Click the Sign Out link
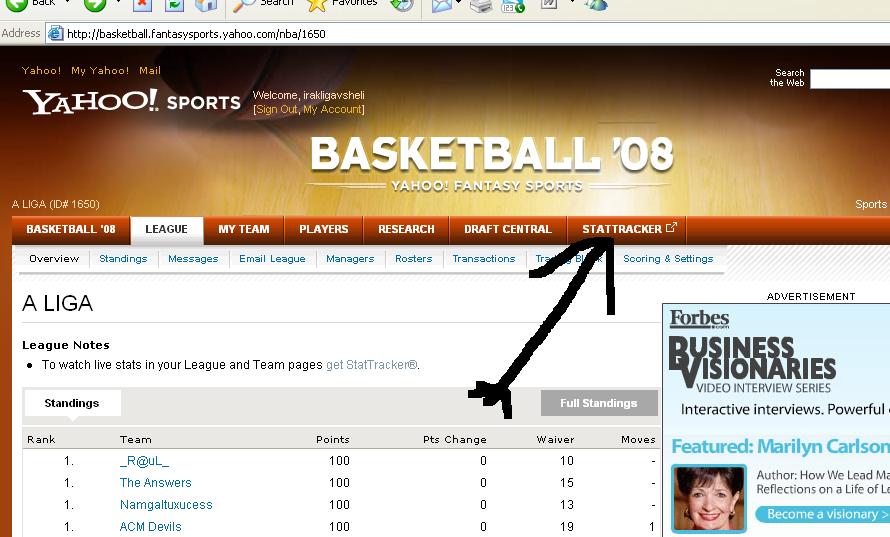 (x=277, y=109)
